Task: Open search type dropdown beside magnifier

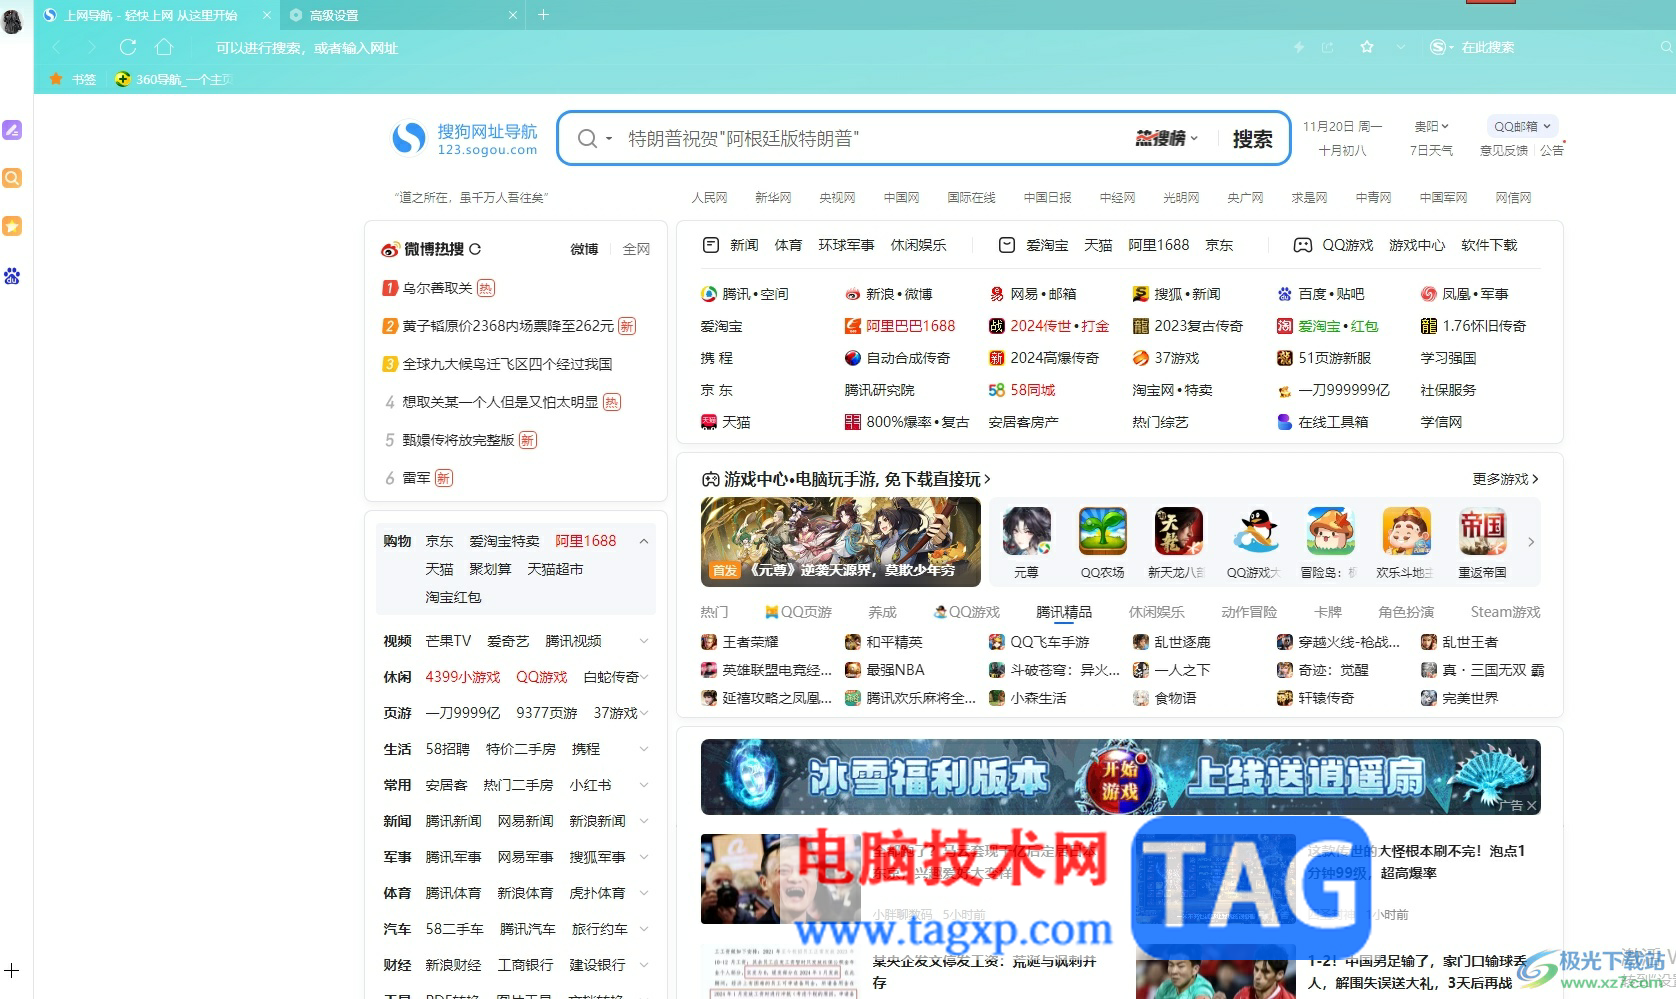Action: [608, 139]
